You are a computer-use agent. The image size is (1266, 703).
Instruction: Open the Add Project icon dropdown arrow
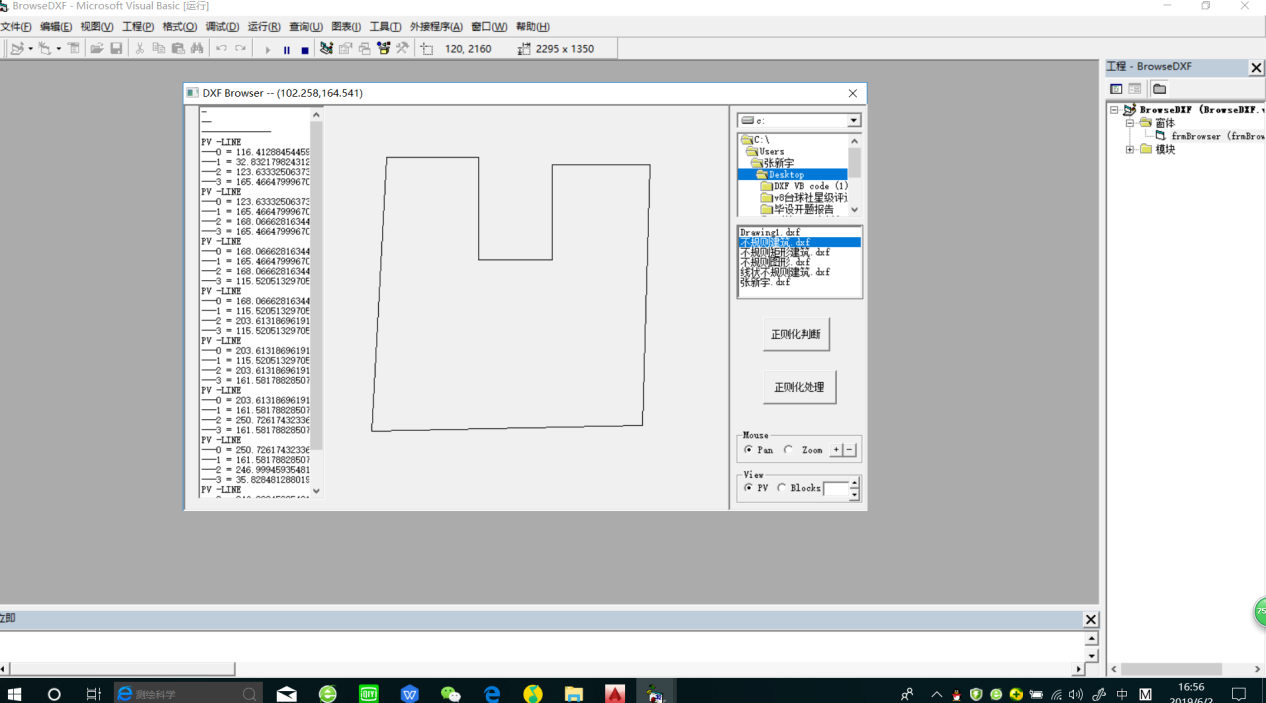tap(30, 49)
